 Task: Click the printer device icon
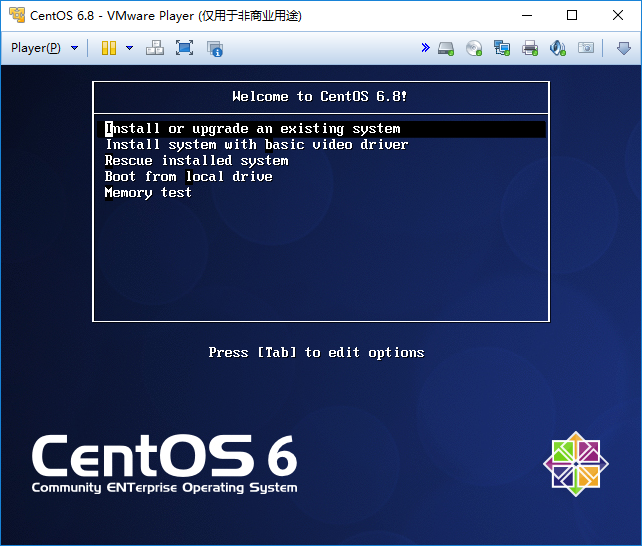pyautogui.click(x=530, y=48)
